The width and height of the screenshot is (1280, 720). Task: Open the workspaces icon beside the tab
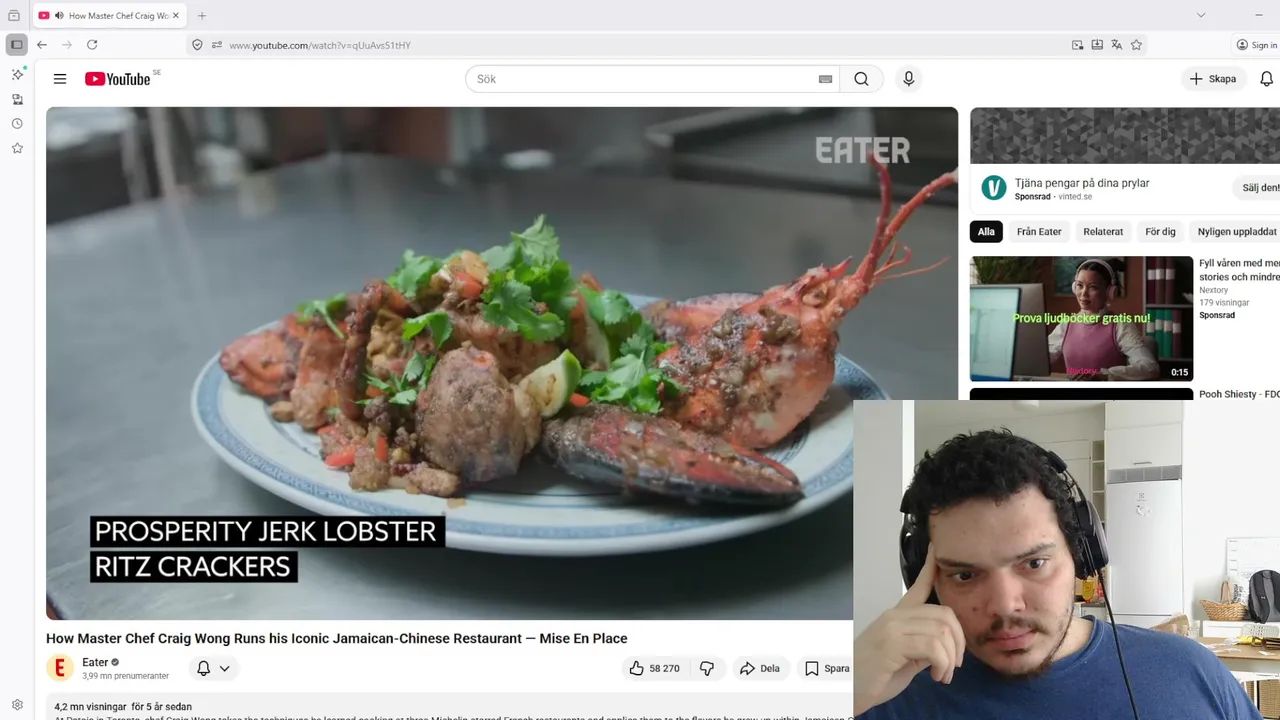[x=14, y=16]
